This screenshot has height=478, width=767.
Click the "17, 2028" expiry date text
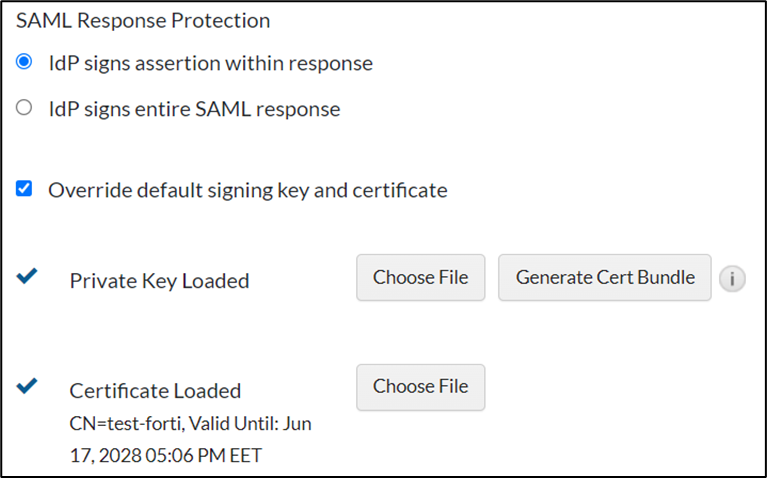105,455
